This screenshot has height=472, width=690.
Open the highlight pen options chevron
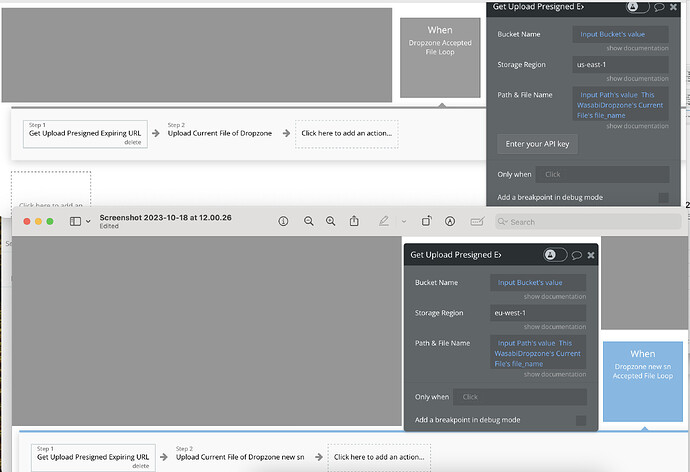(x=404, y=222)
